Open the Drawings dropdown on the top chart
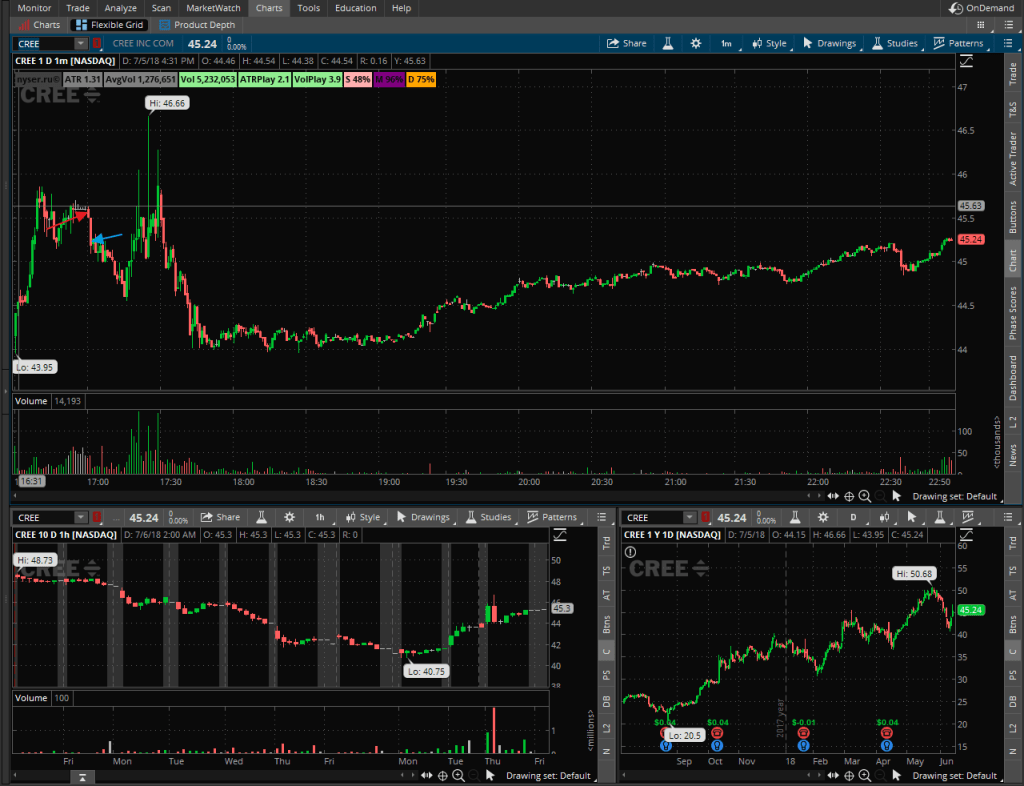The image size is (1024, 786). (830, 44)
